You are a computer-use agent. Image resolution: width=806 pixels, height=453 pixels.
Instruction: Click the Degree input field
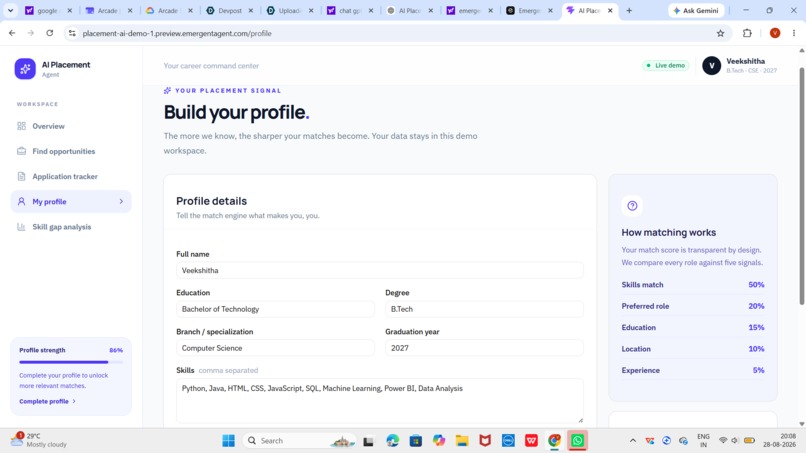click(484, 309)
